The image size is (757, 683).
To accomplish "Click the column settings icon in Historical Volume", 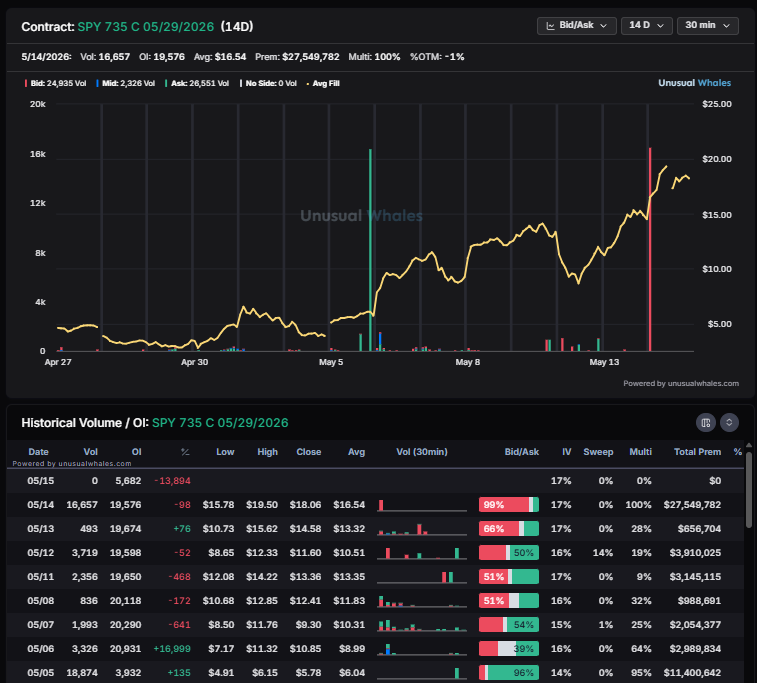I will point(705,423).
